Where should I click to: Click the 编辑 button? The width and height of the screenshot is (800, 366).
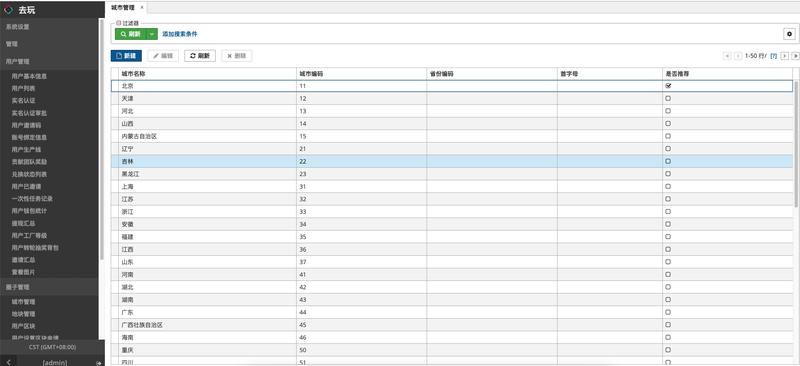pyautogui.click(x=163, y=56)
